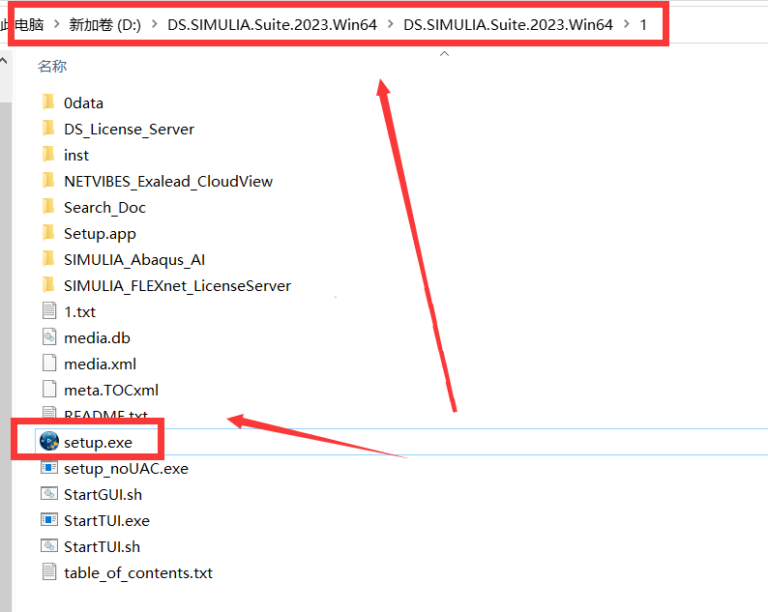Screen dimensions: 768x612
Task: Select the Setup.app name
Action: [x=100, y=234]
